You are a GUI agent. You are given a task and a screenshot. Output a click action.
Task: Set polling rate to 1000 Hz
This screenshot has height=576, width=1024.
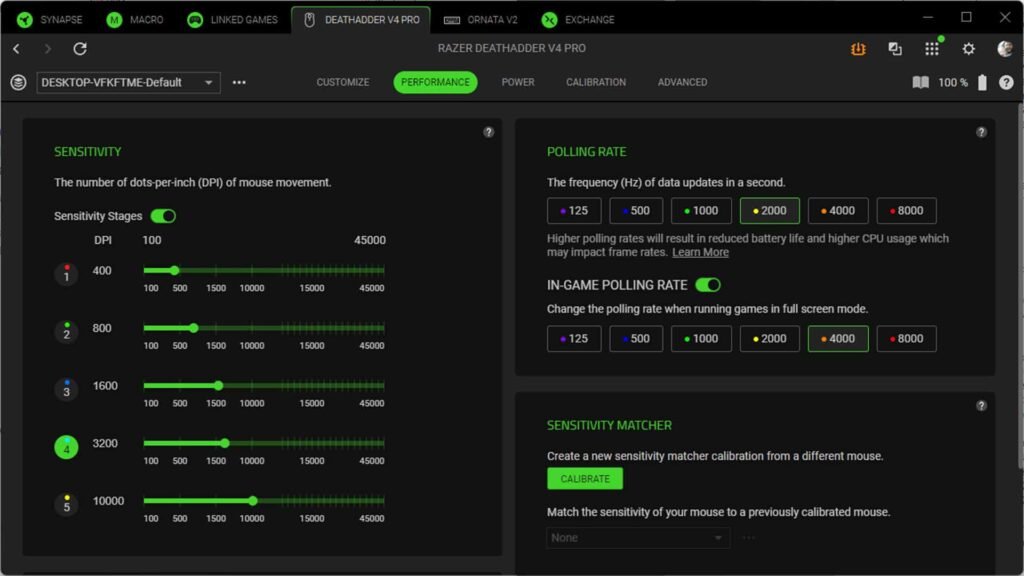point(701,210)
